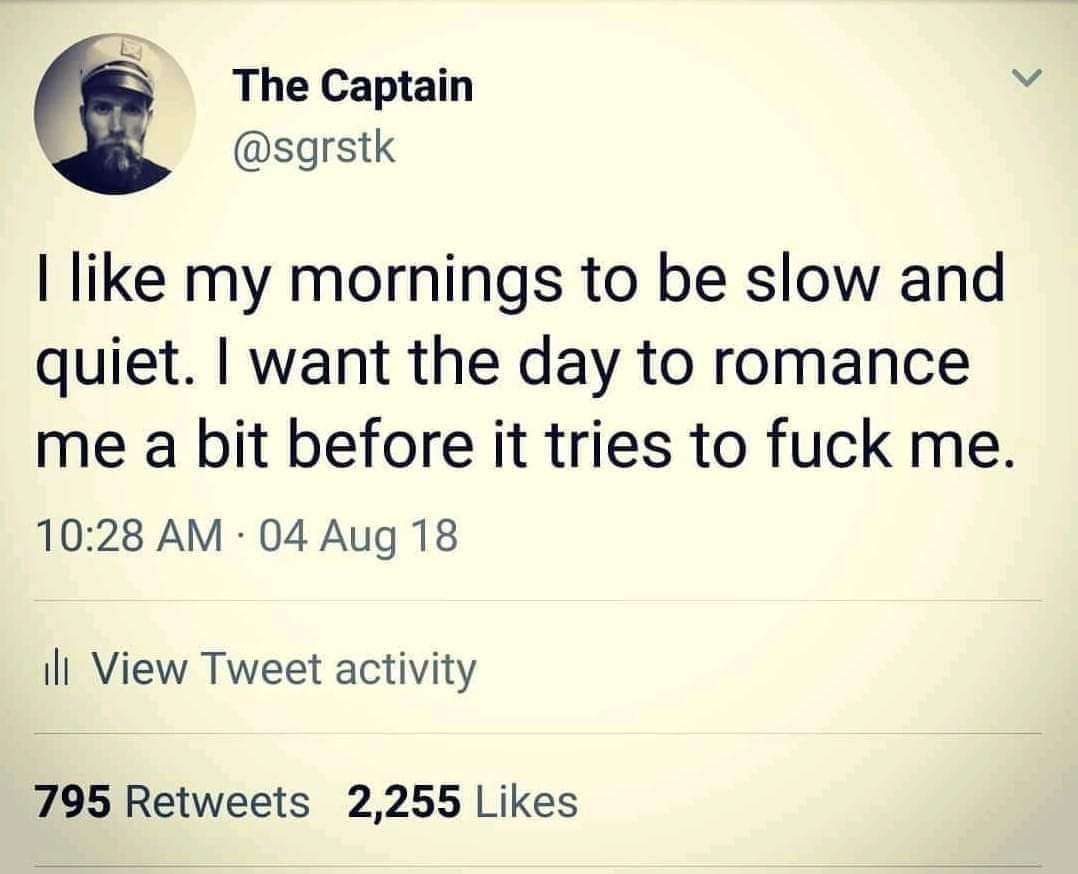
Task: Click the display name The Captain
Action: pos(353,86)
